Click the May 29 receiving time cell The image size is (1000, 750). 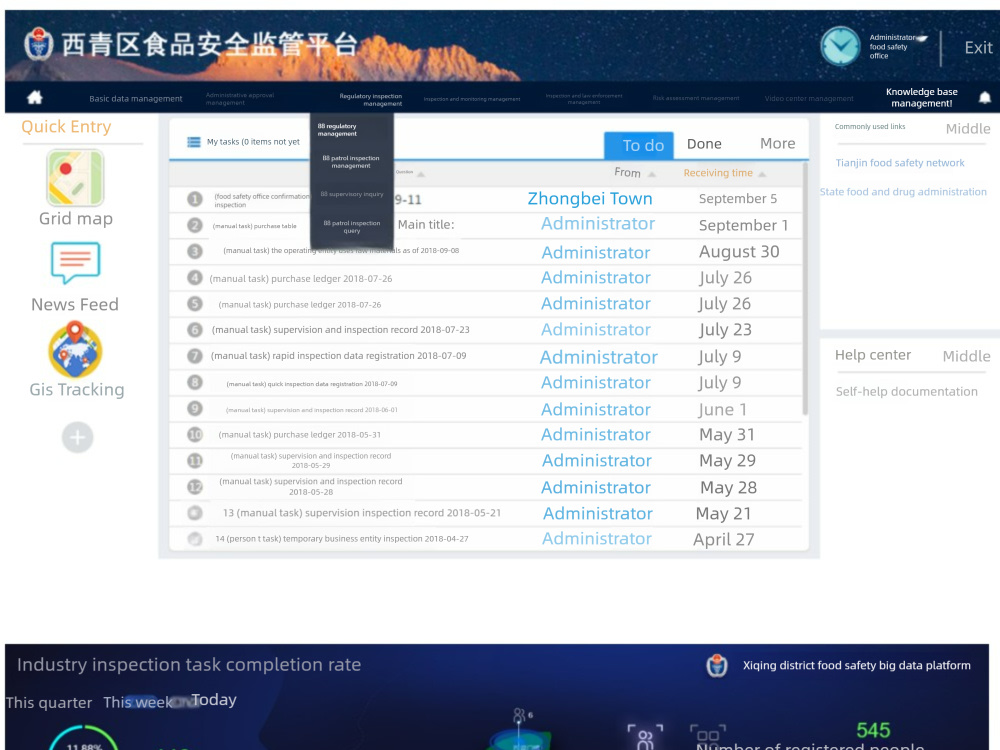(x=728, y=460)
